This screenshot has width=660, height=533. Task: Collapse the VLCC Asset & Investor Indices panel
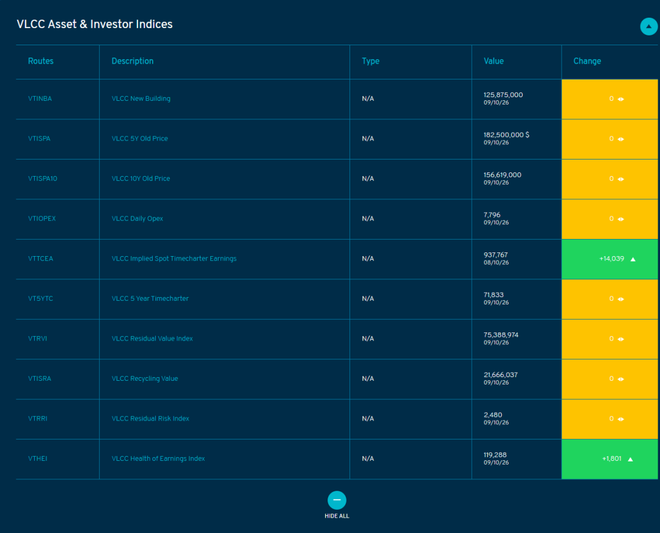pos(649,27)
